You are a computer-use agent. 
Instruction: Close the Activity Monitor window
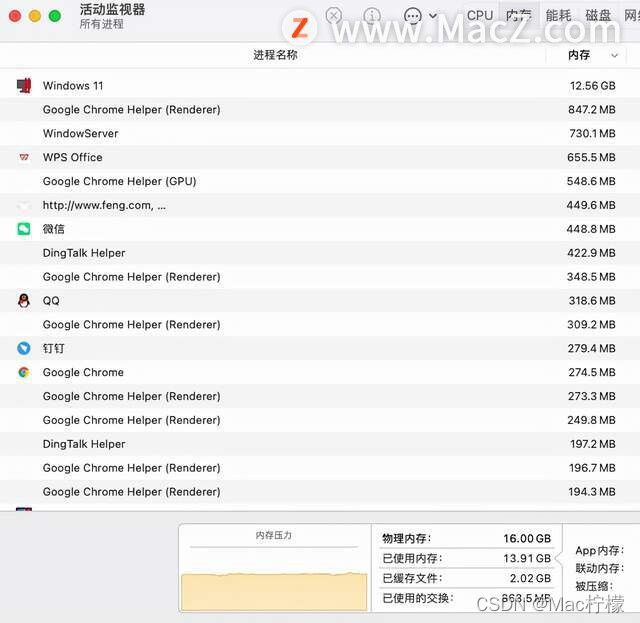(x=15, y=16)
